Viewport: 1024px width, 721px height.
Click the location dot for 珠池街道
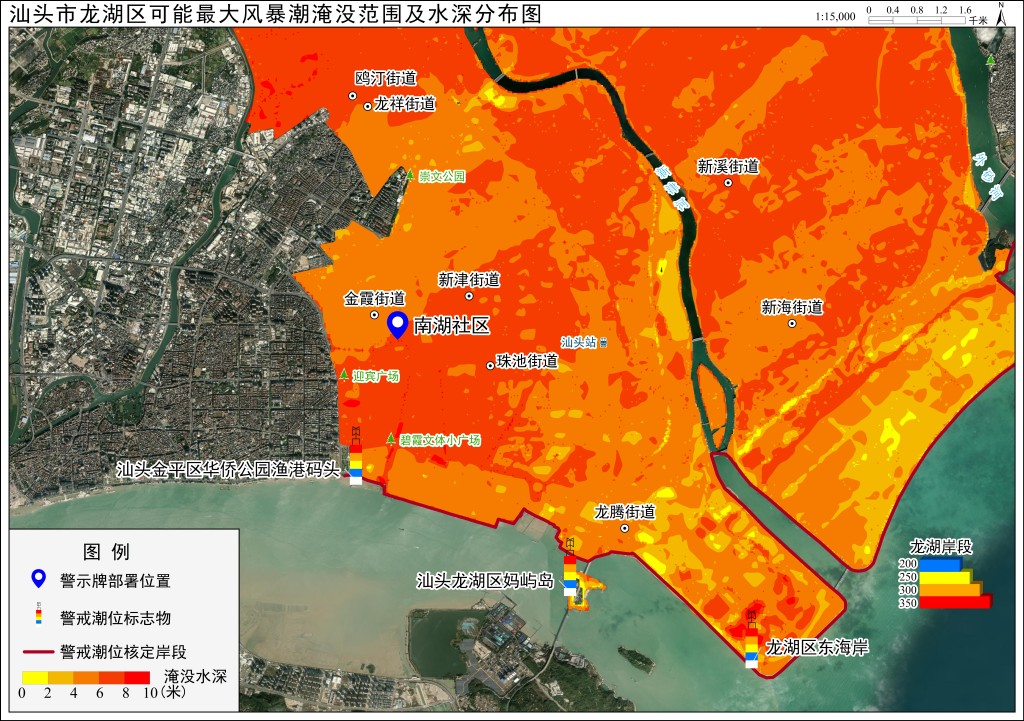tap(490, 366)
